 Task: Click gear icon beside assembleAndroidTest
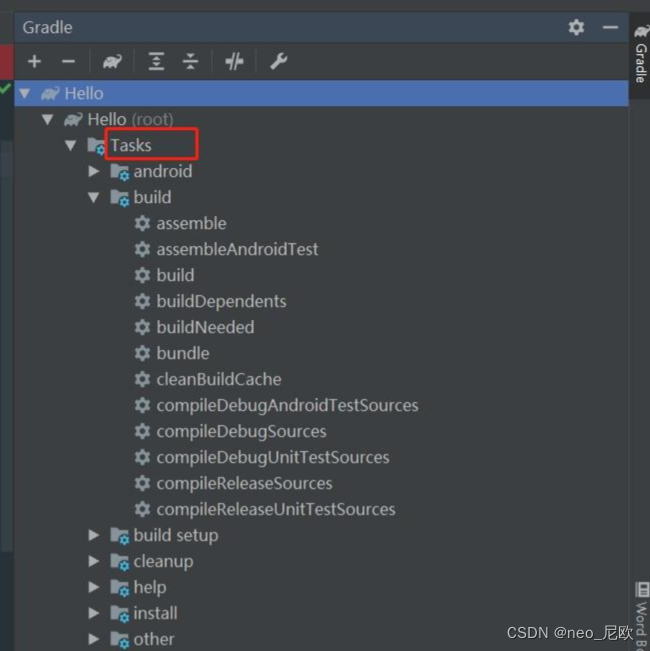142,249
